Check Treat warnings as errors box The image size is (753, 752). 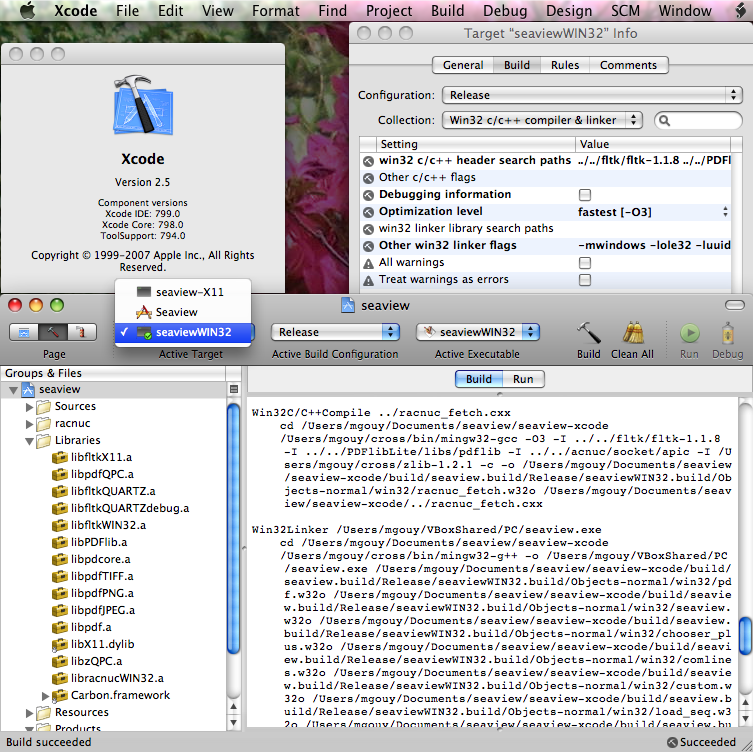(585, 280)
